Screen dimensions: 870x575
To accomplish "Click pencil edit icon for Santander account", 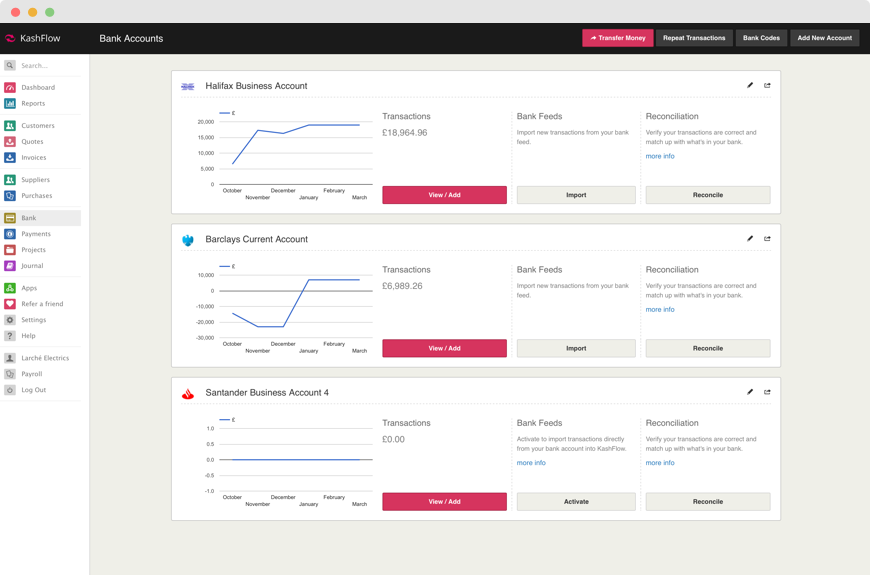I will 750,392.
